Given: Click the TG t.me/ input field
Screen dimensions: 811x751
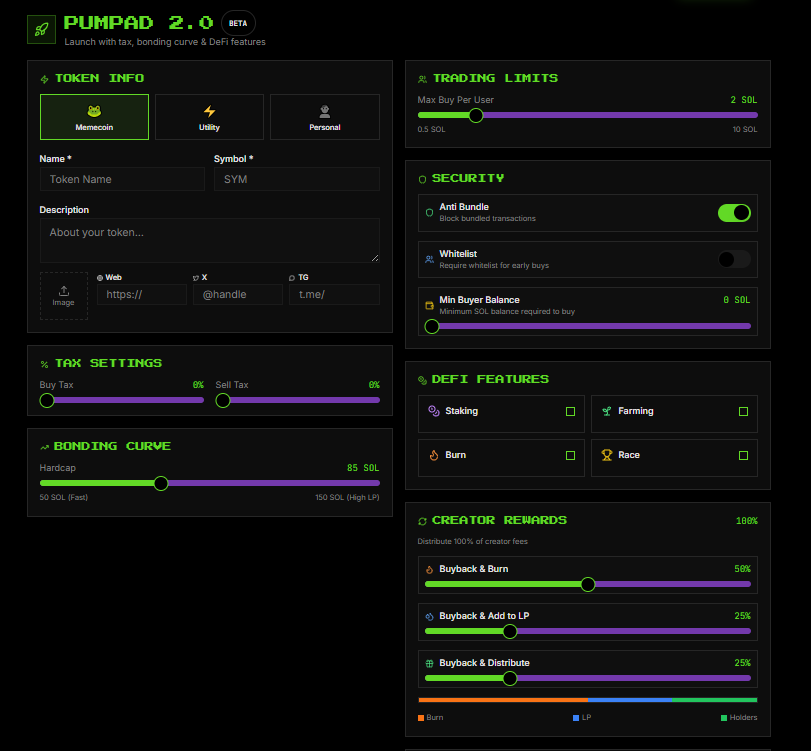Looking at the screenshot, I should point(334,294).
